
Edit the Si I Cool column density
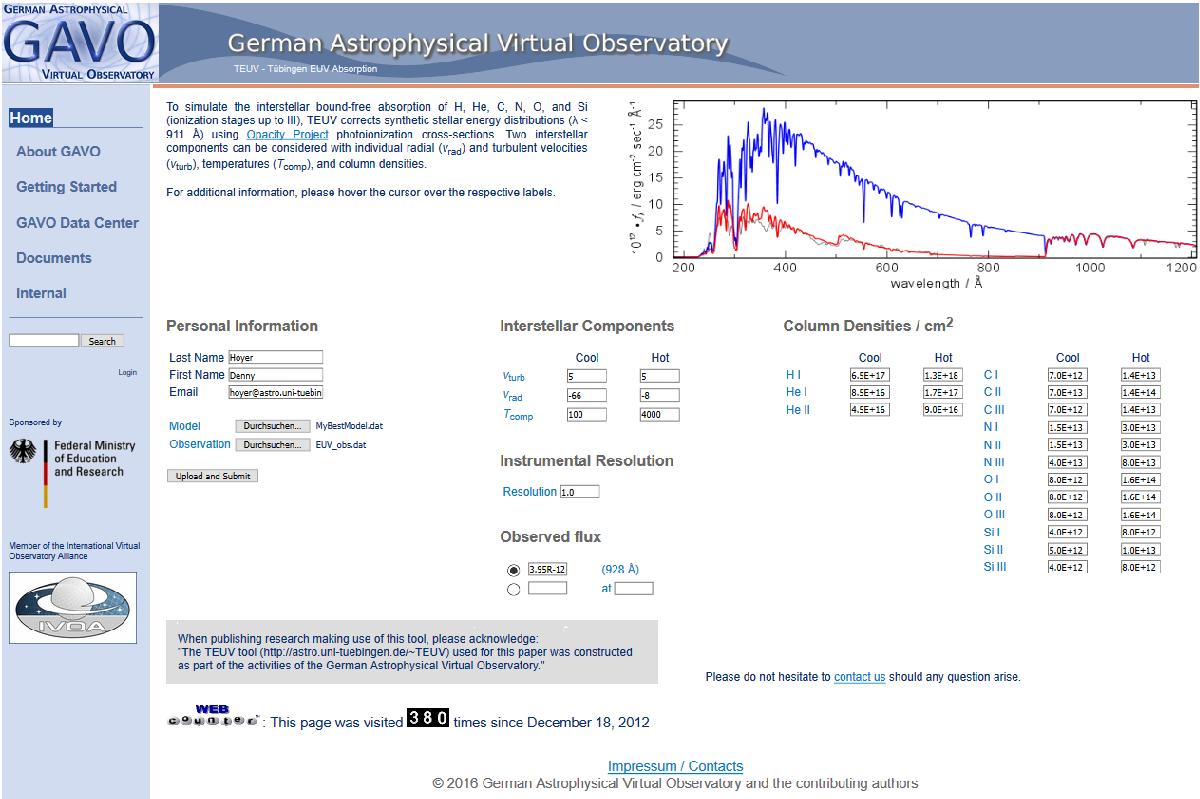[x=1067, y=532]
